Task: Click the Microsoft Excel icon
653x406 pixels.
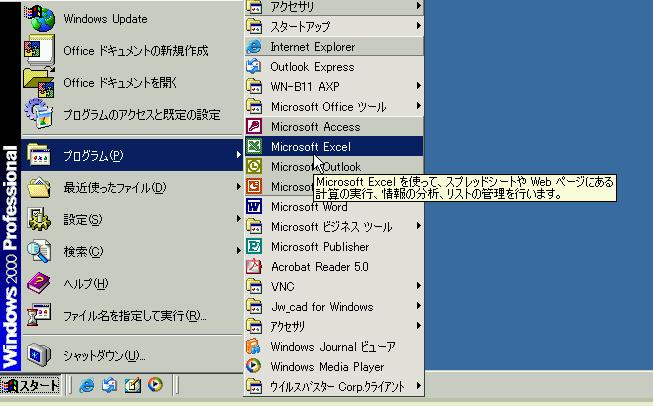Action: click(254, 146)
